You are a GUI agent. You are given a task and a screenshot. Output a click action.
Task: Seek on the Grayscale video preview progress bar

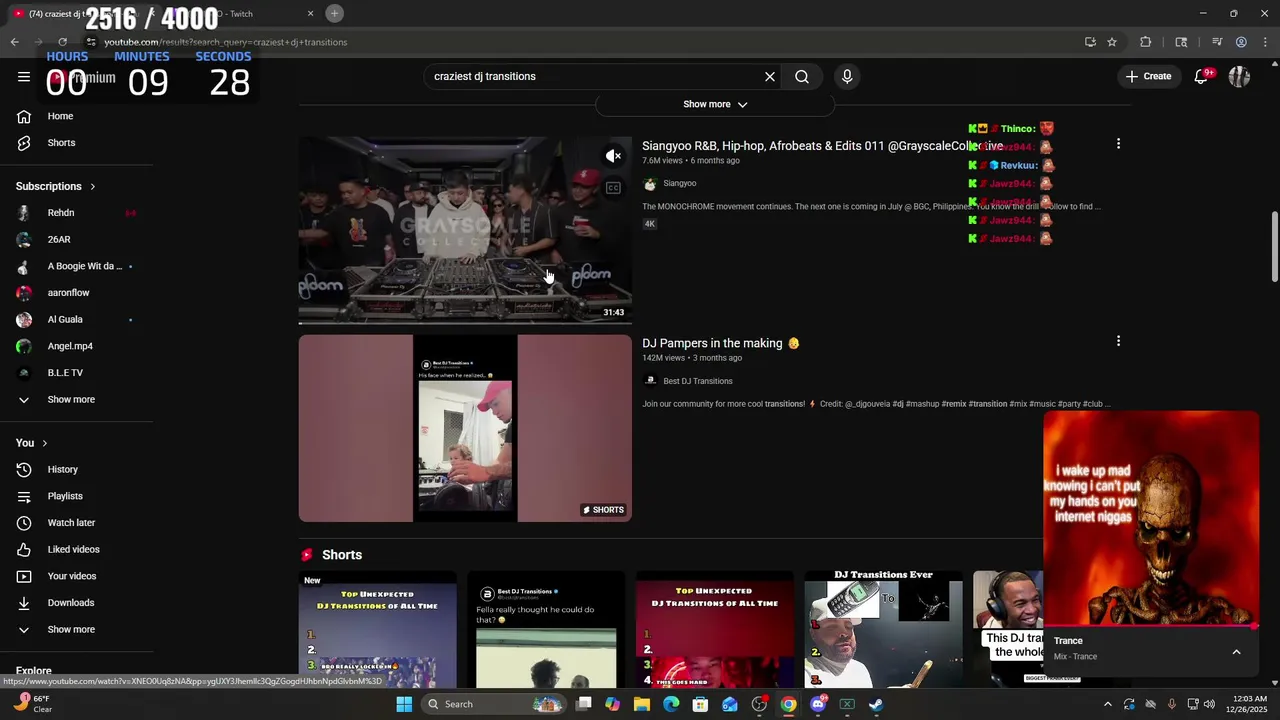(x=465, y=323)
